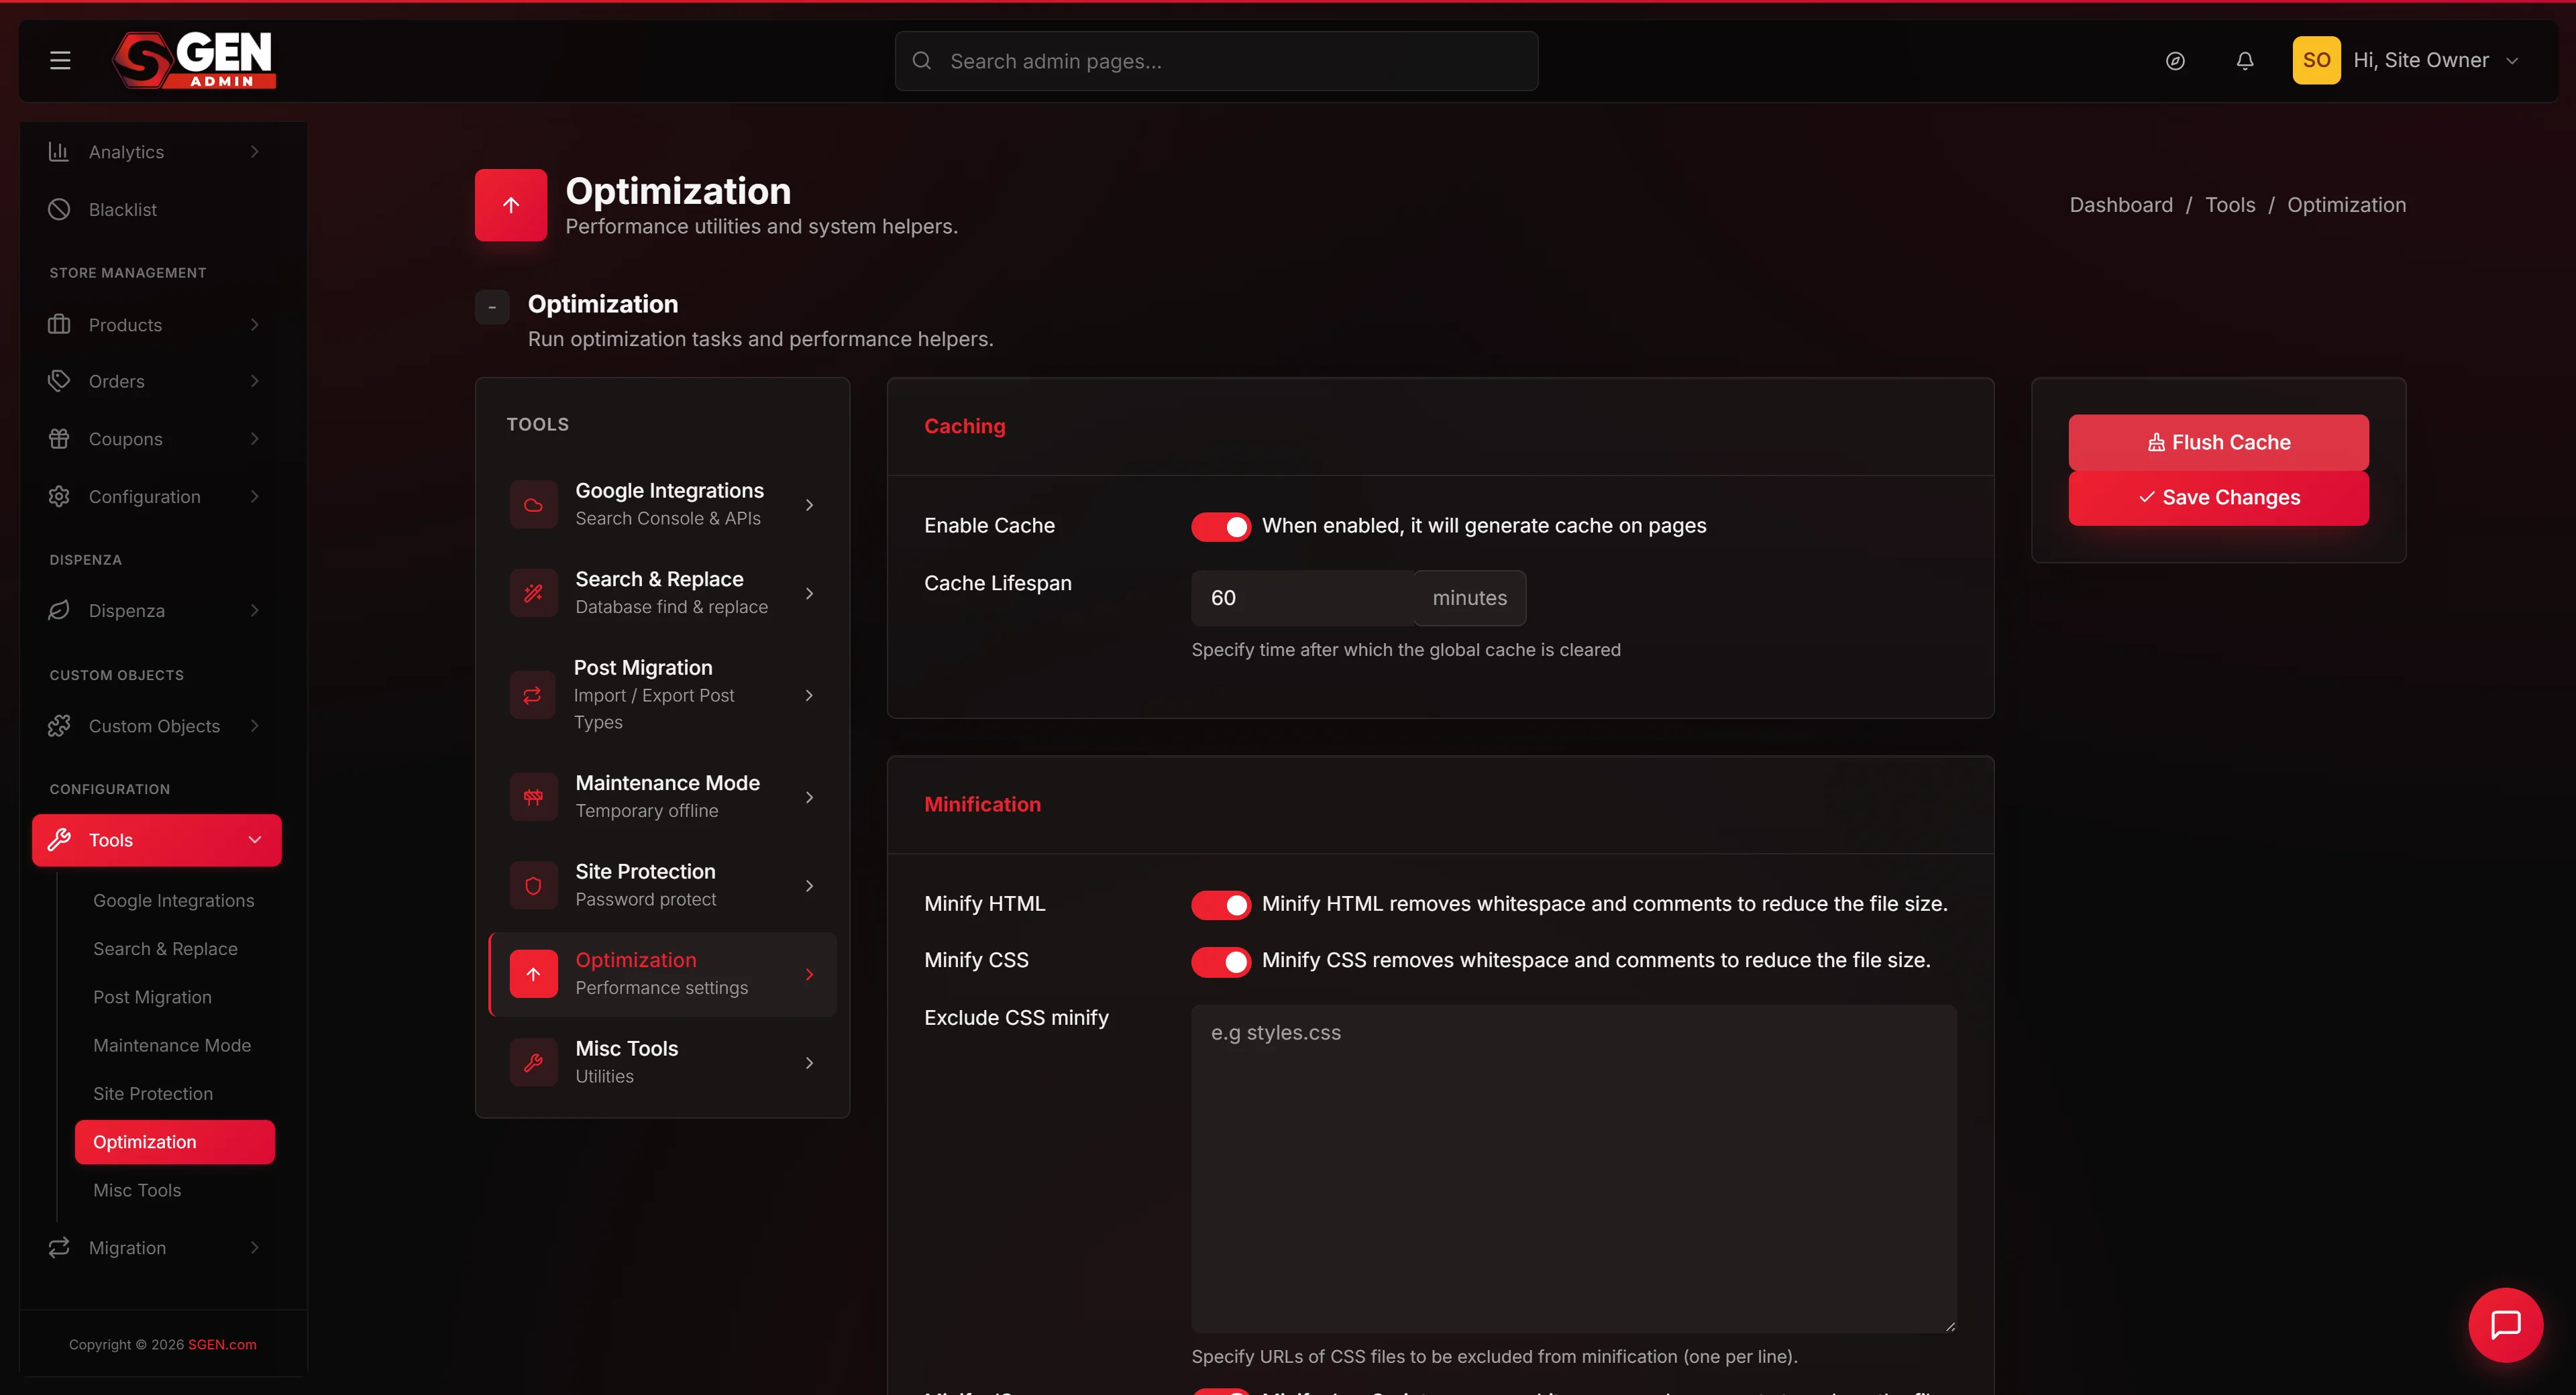Image resolution: width=2576 pixels, height=1395 pixels.
Task: Click the Save Changes button
Action: click(x=2218, y=498)
